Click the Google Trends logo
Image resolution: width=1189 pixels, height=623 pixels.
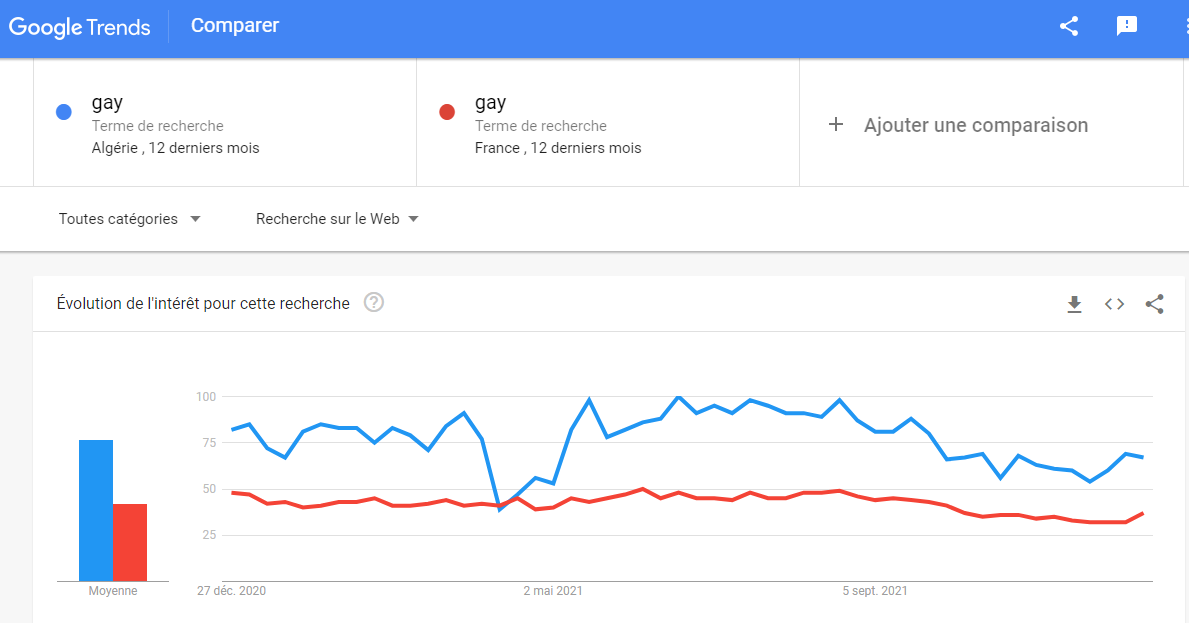click(x=80, y=27)
